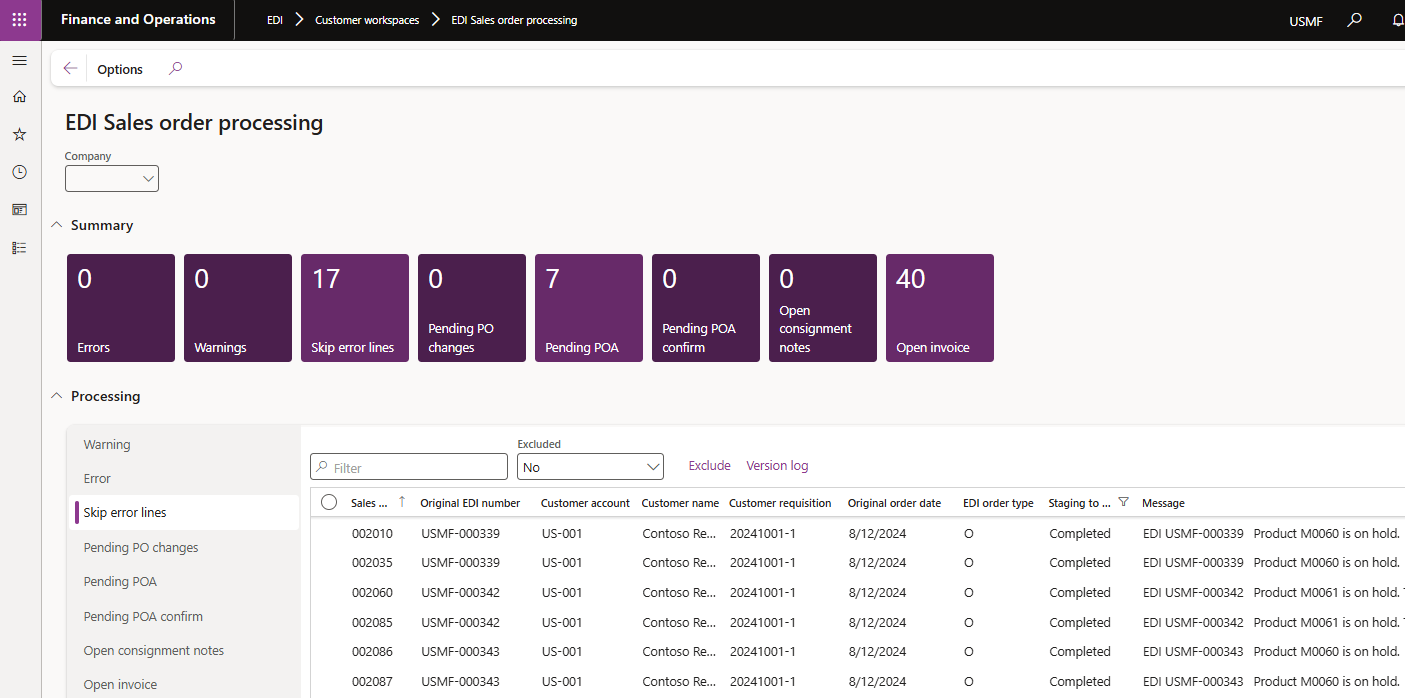Viewport: 1405px width, 698px height.
Task: Click the back arrow in action bar
Action: 70,69
